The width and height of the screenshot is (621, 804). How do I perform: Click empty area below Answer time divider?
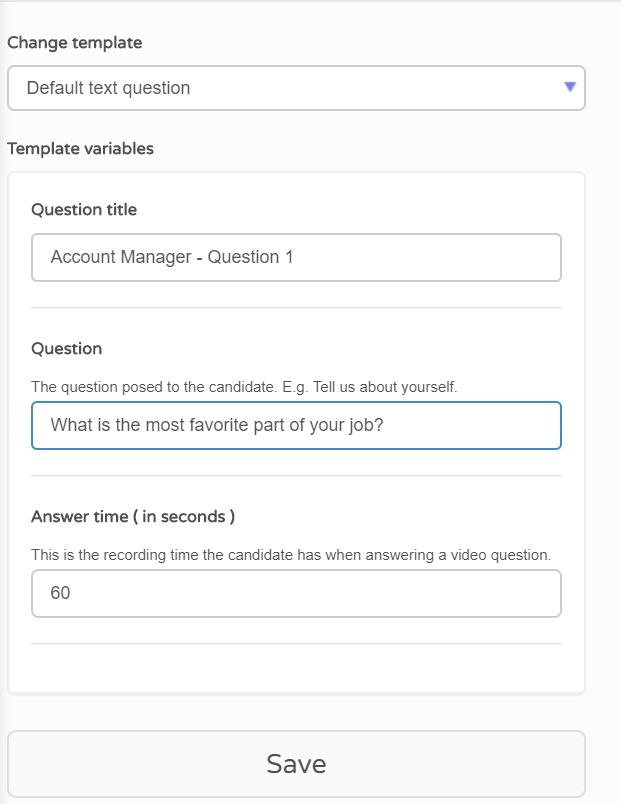pyautogui.click(x=296, y=668)
